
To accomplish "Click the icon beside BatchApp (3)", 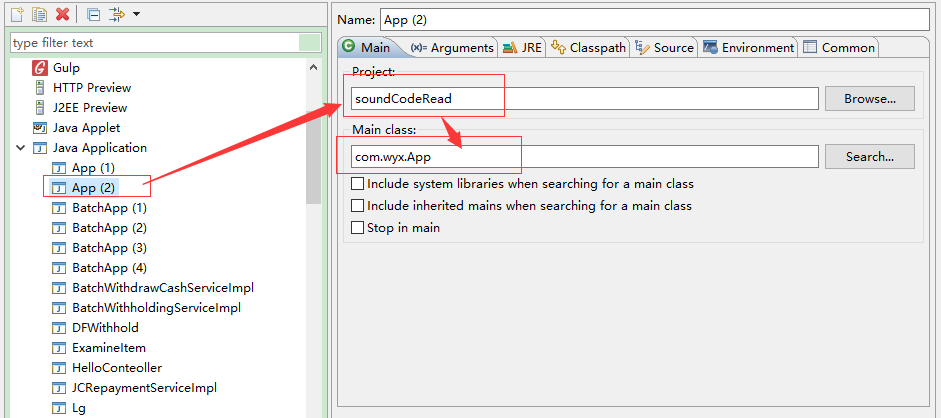I will [59, 248].
